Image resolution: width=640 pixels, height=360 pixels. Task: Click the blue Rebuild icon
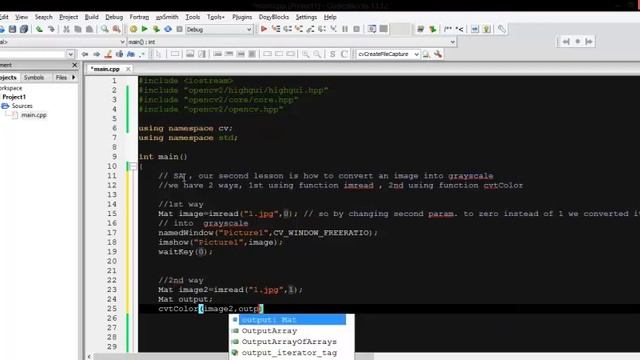[x=168, y=29]
